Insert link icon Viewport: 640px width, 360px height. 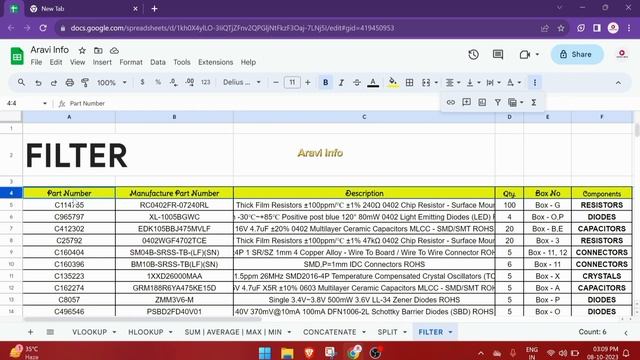click(451, 102)
